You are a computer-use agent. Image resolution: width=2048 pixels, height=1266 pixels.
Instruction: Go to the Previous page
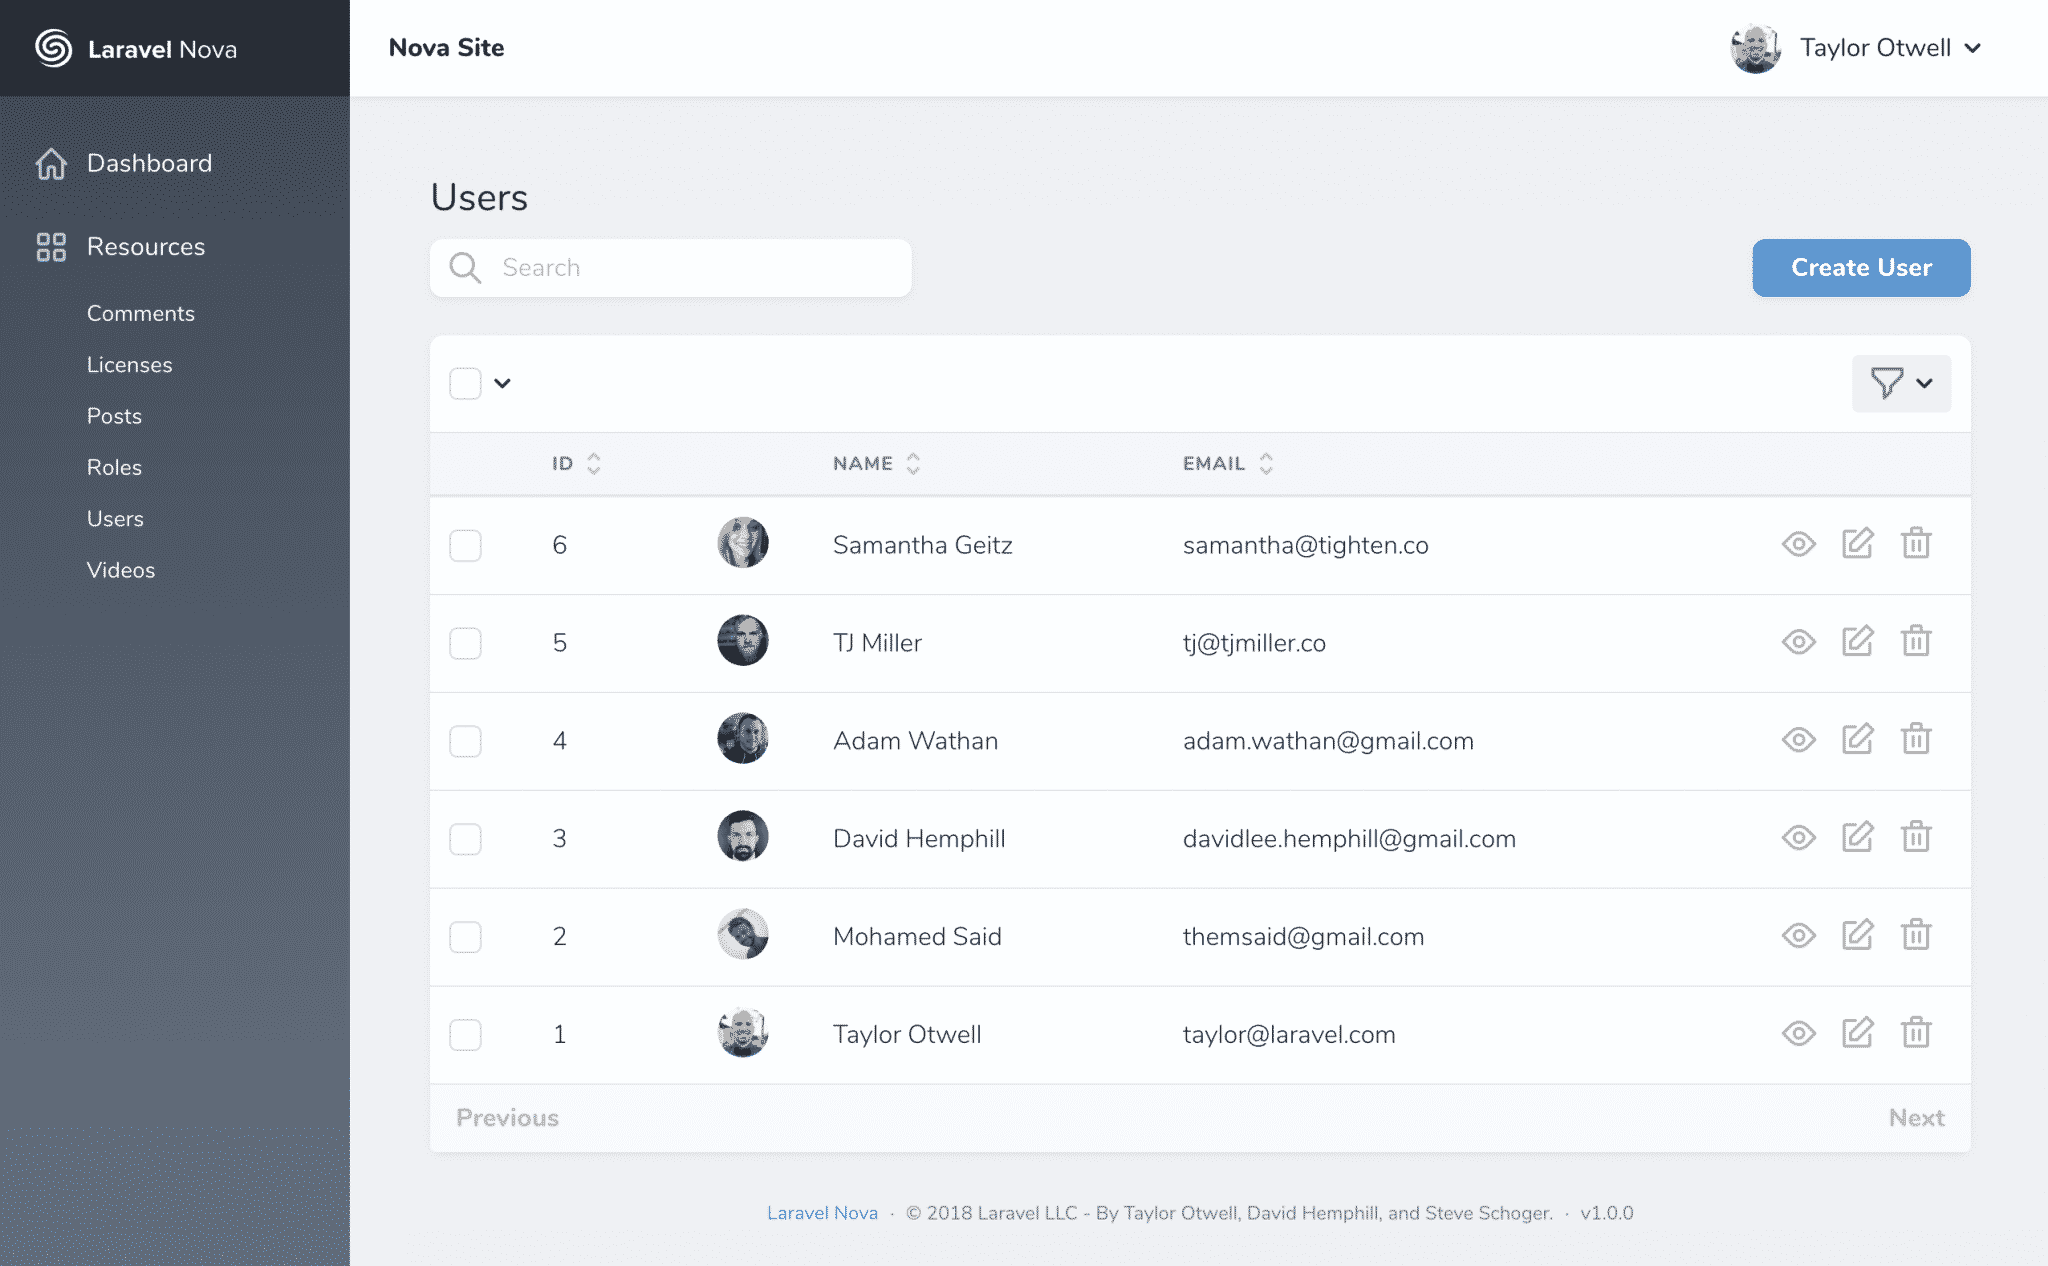[x=507, y=1118]
